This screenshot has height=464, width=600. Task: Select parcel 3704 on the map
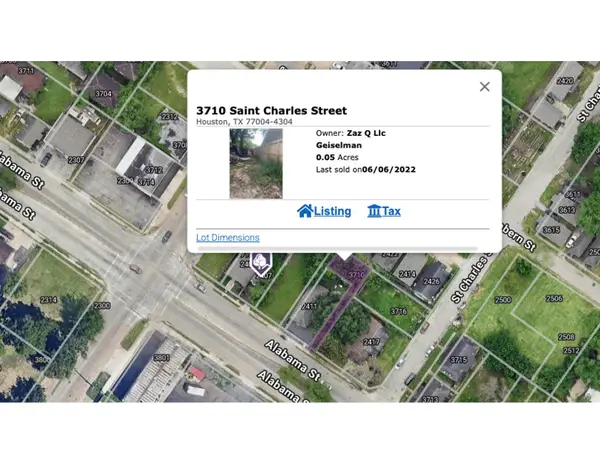tap(103, 93)
